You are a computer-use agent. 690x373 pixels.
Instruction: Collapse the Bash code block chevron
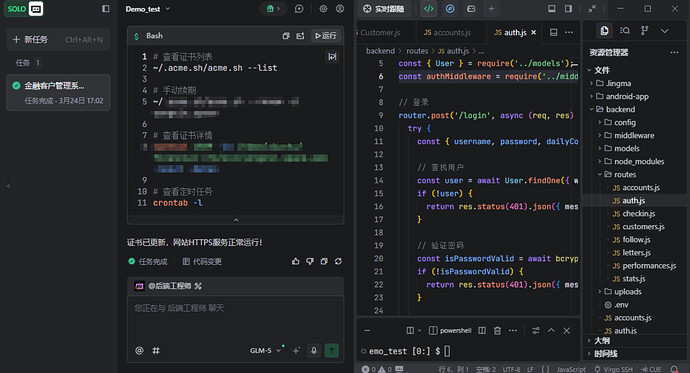point(236,219)
